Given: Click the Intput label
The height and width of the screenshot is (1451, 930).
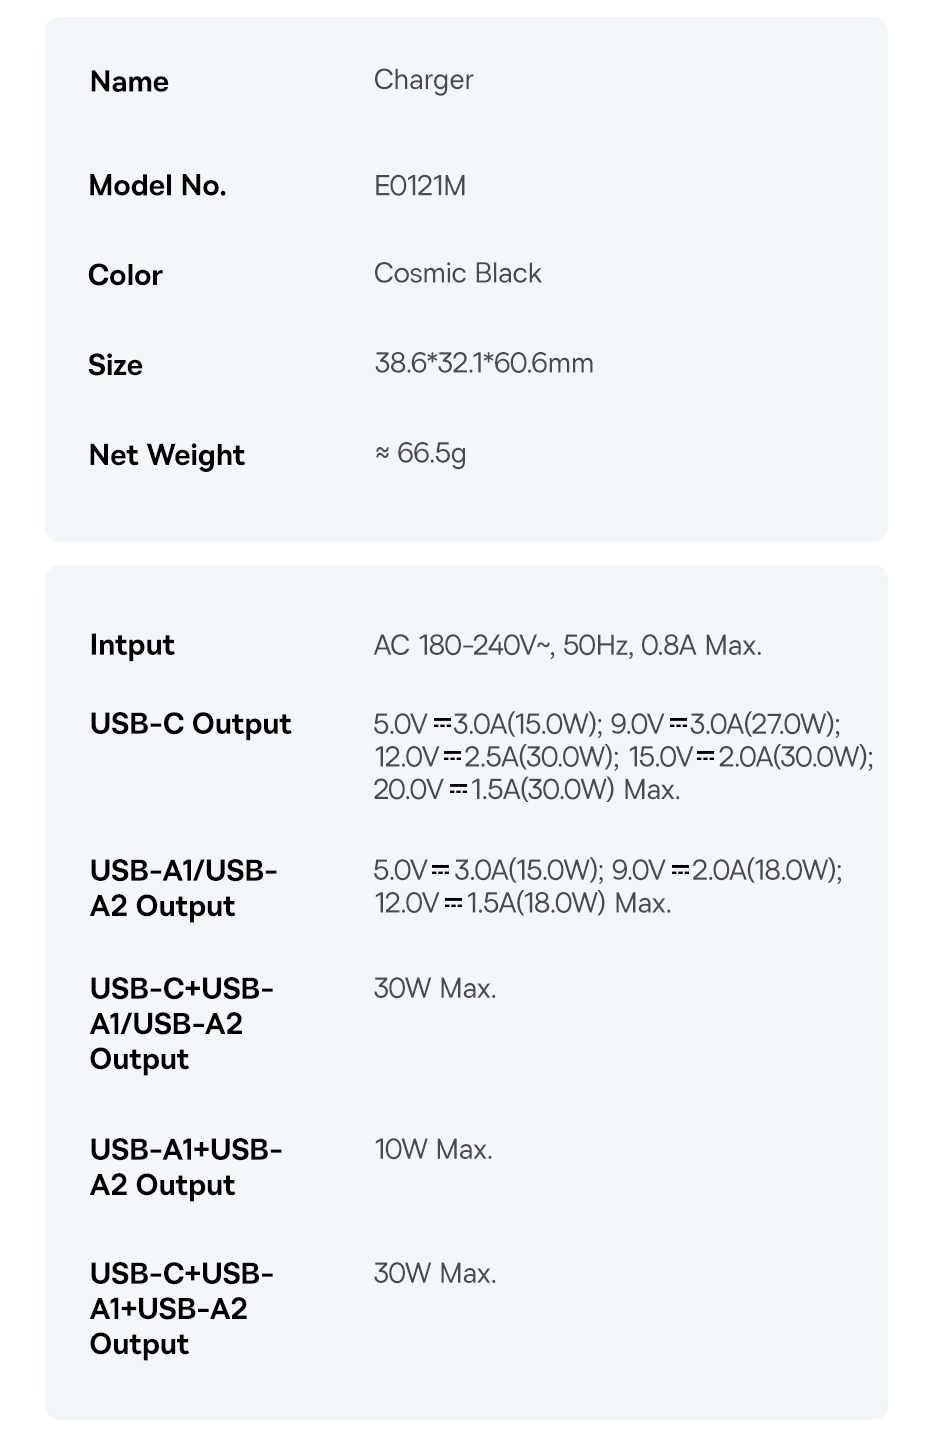Looking at the screenshot, I should coord(132,645).
